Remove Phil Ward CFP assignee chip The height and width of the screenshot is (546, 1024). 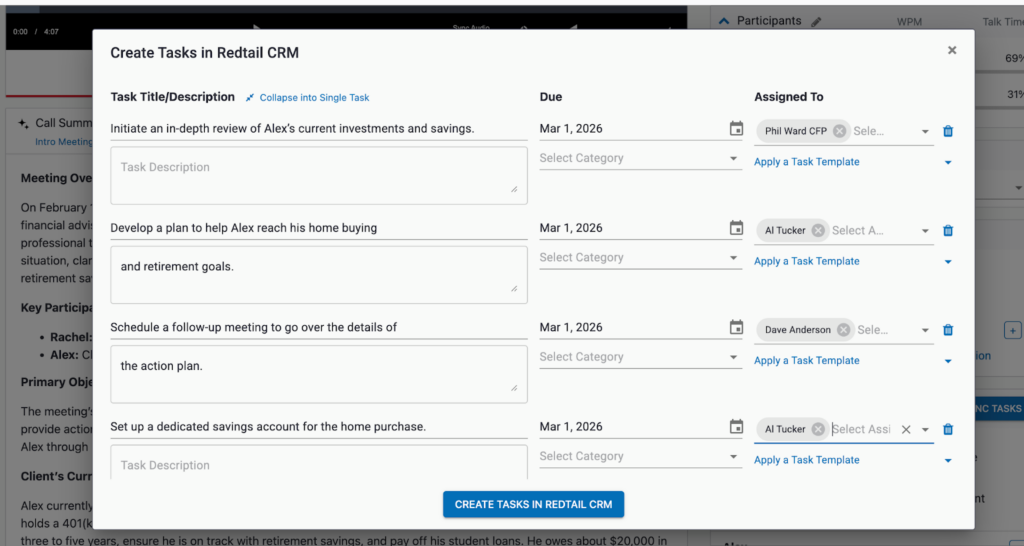pos(839,131)
